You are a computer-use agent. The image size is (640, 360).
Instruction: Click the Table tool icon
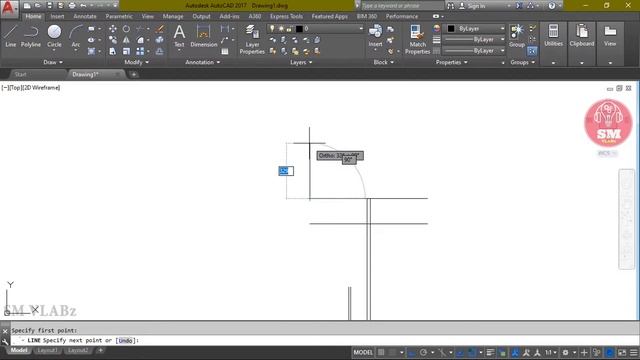coord(225,51)
